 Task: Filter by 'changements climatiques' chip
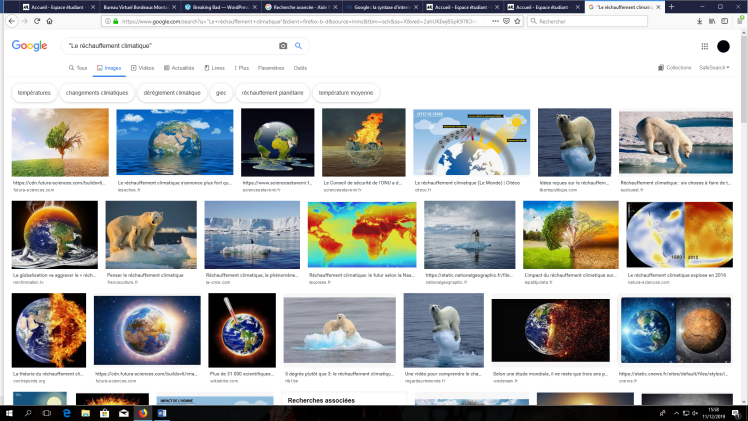pyautogui.click(x=97, y=92)
